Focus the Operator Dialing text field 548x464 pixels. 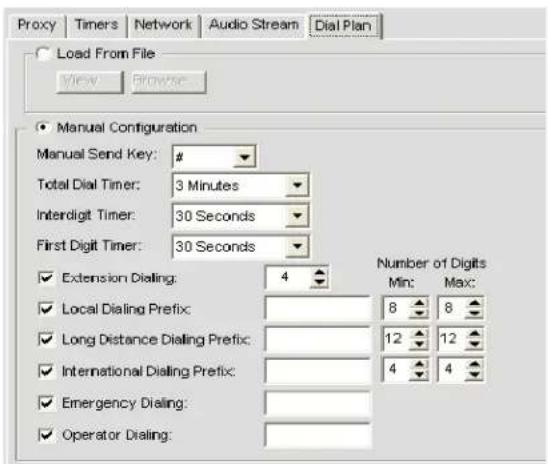tap(318, 435)
